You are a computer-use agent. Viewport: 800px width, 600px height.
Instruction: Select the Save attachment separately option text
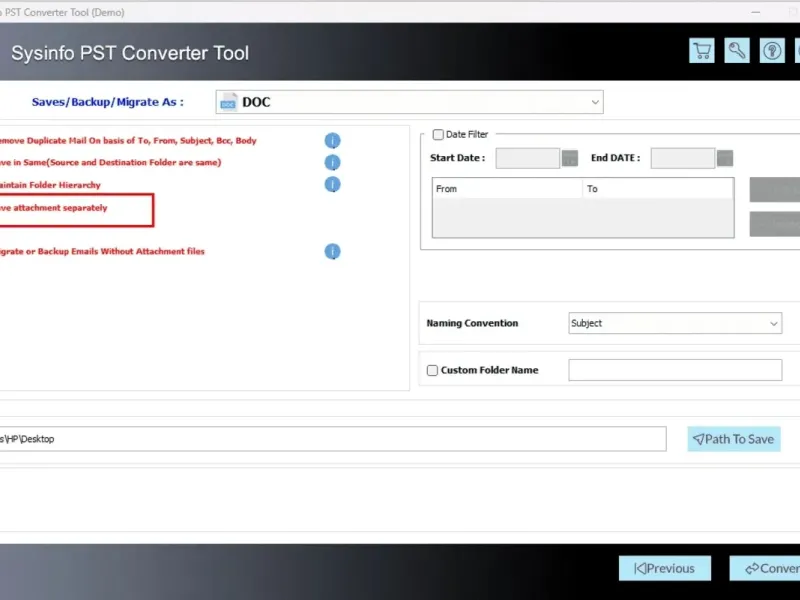click(x=54, y=208)
